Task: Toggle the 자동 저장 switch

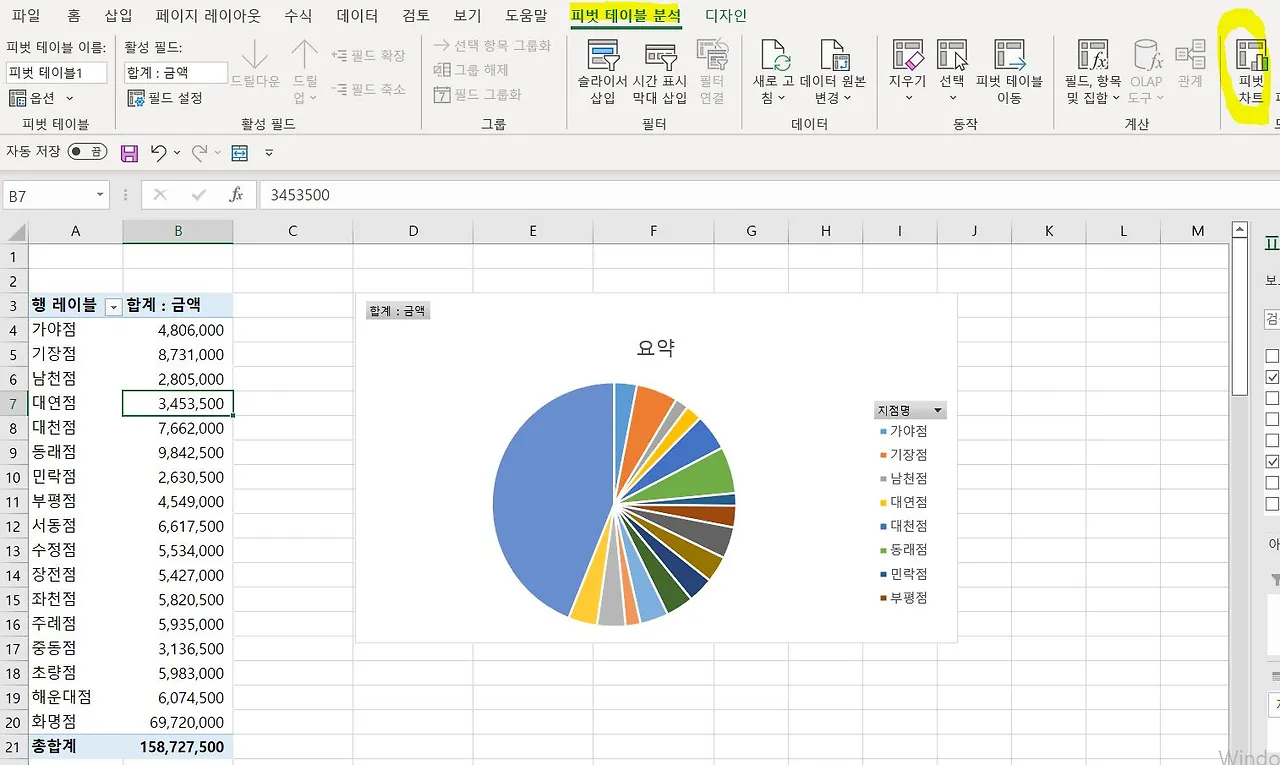Action: (x=87, y=152)
